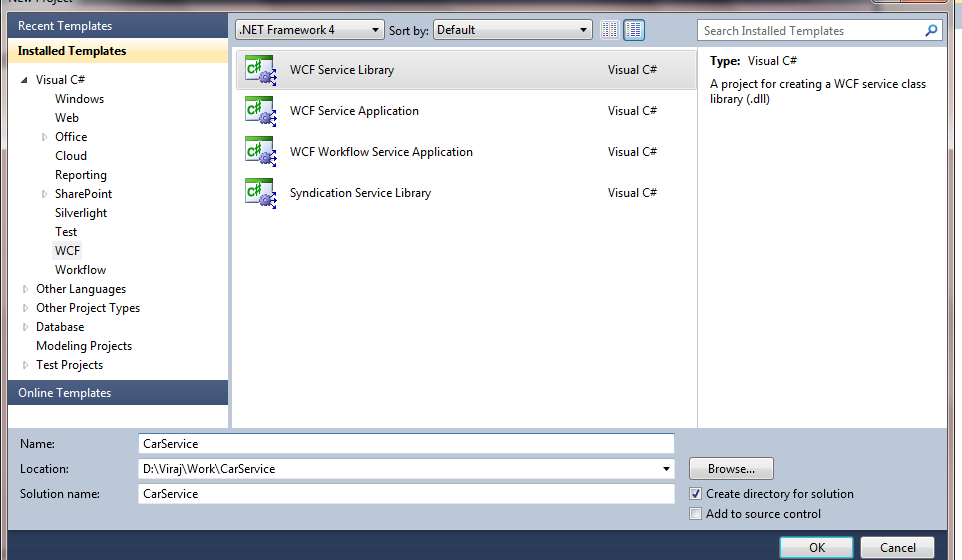Click the WCF Workflow Service Application icon
The image size is (962, 560).
260,152
